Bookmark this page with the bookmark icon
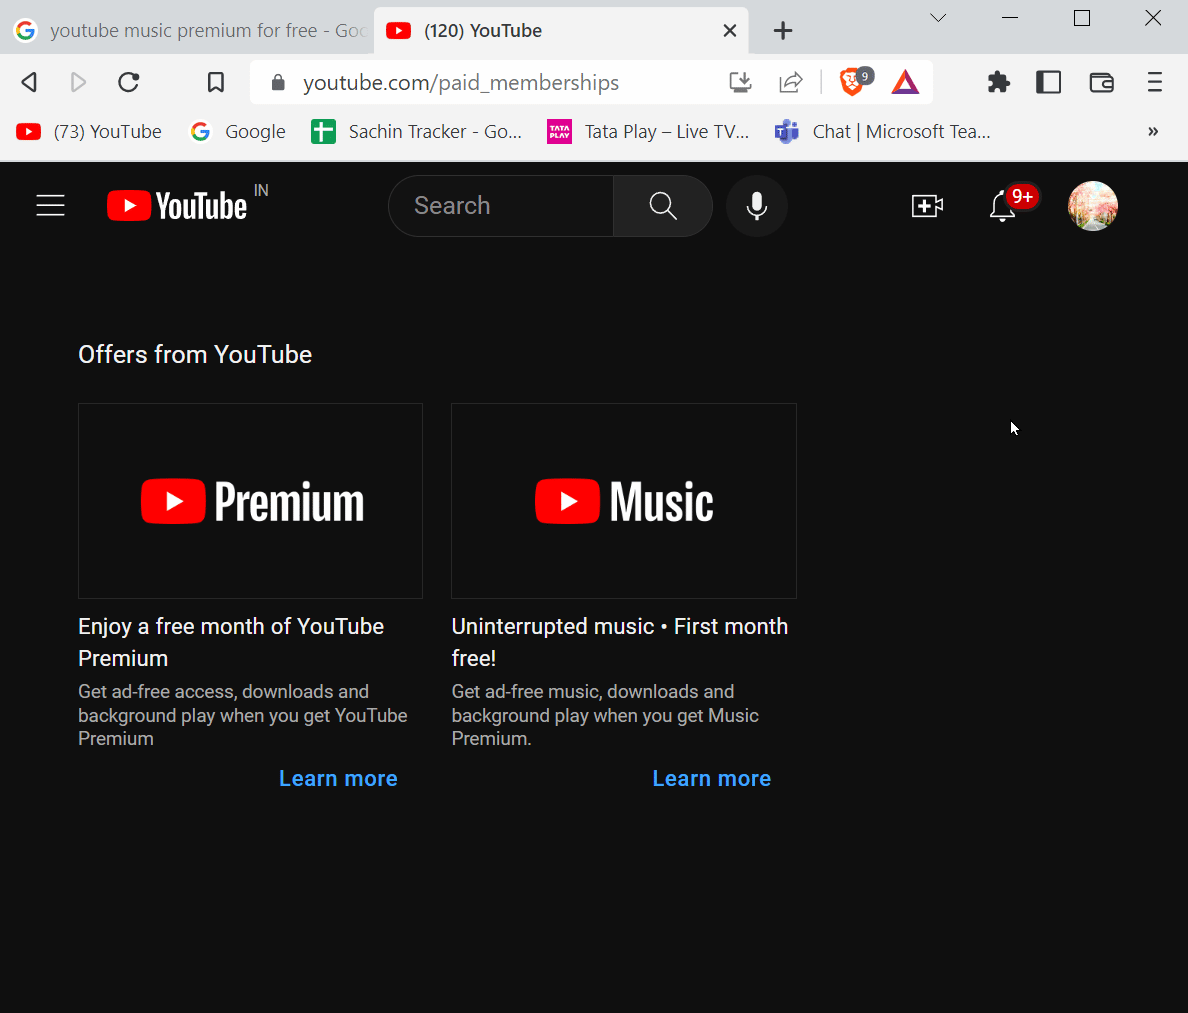The image size is (1188, 1013). coord(216,82)
